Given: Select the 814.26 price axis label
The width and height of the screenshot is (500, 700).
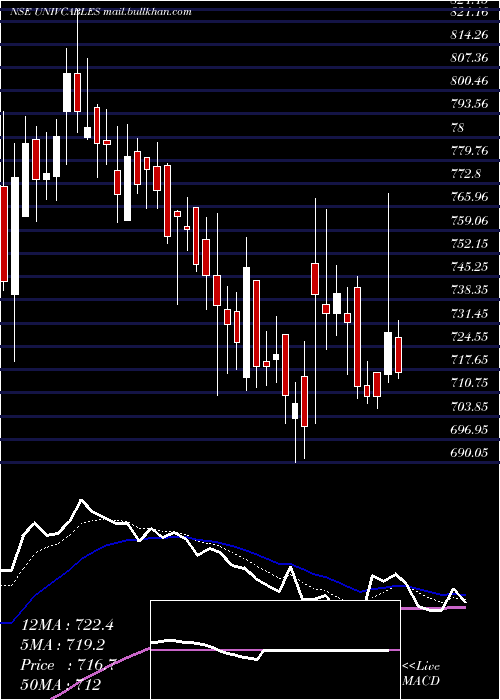Looking at the screenshot, I should point(469,35).
